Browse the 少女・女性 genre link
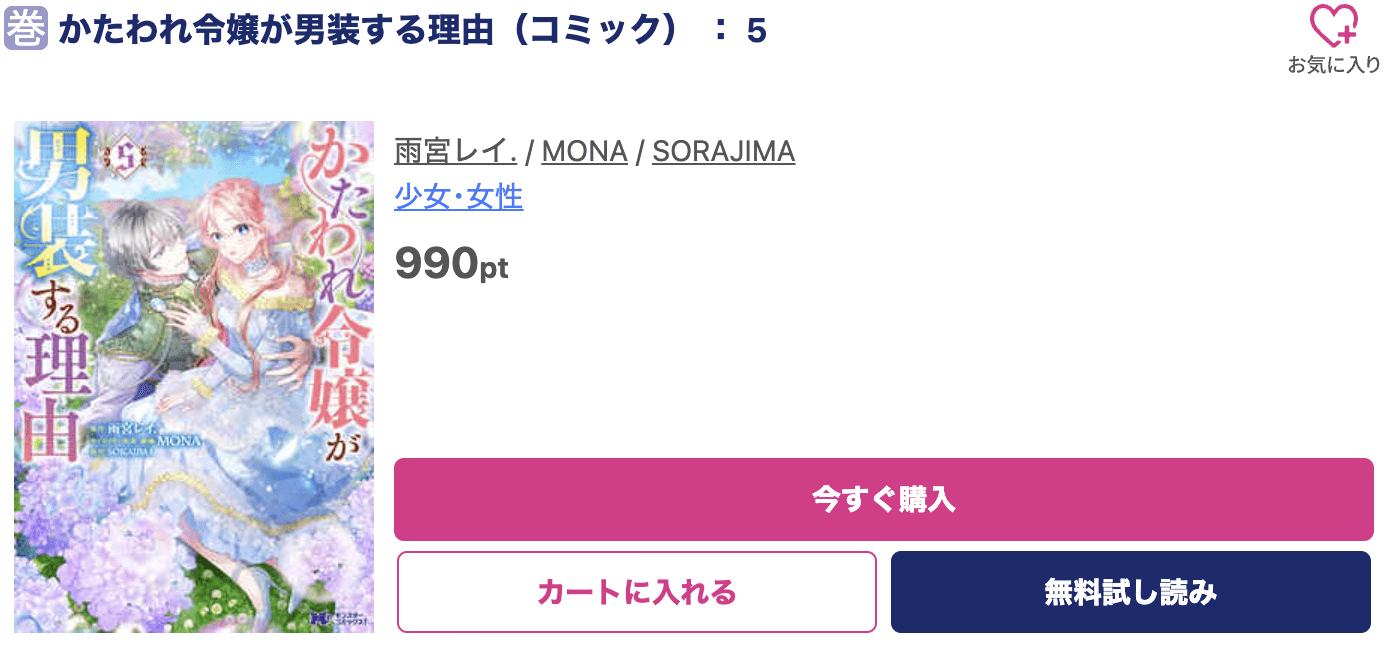Viewport: 1390px width, 646px height. 459,196
